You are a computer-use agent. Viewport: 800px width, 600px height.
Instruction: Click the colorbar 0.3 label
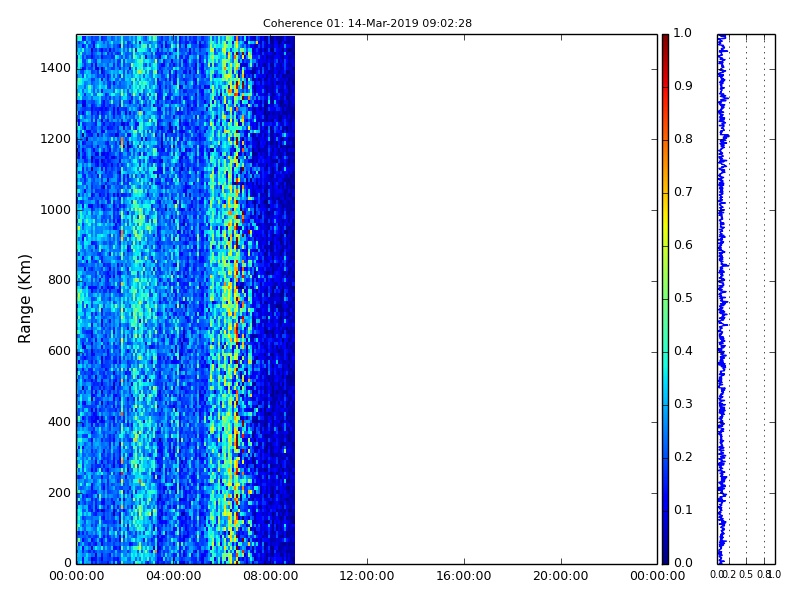point(683,404)
